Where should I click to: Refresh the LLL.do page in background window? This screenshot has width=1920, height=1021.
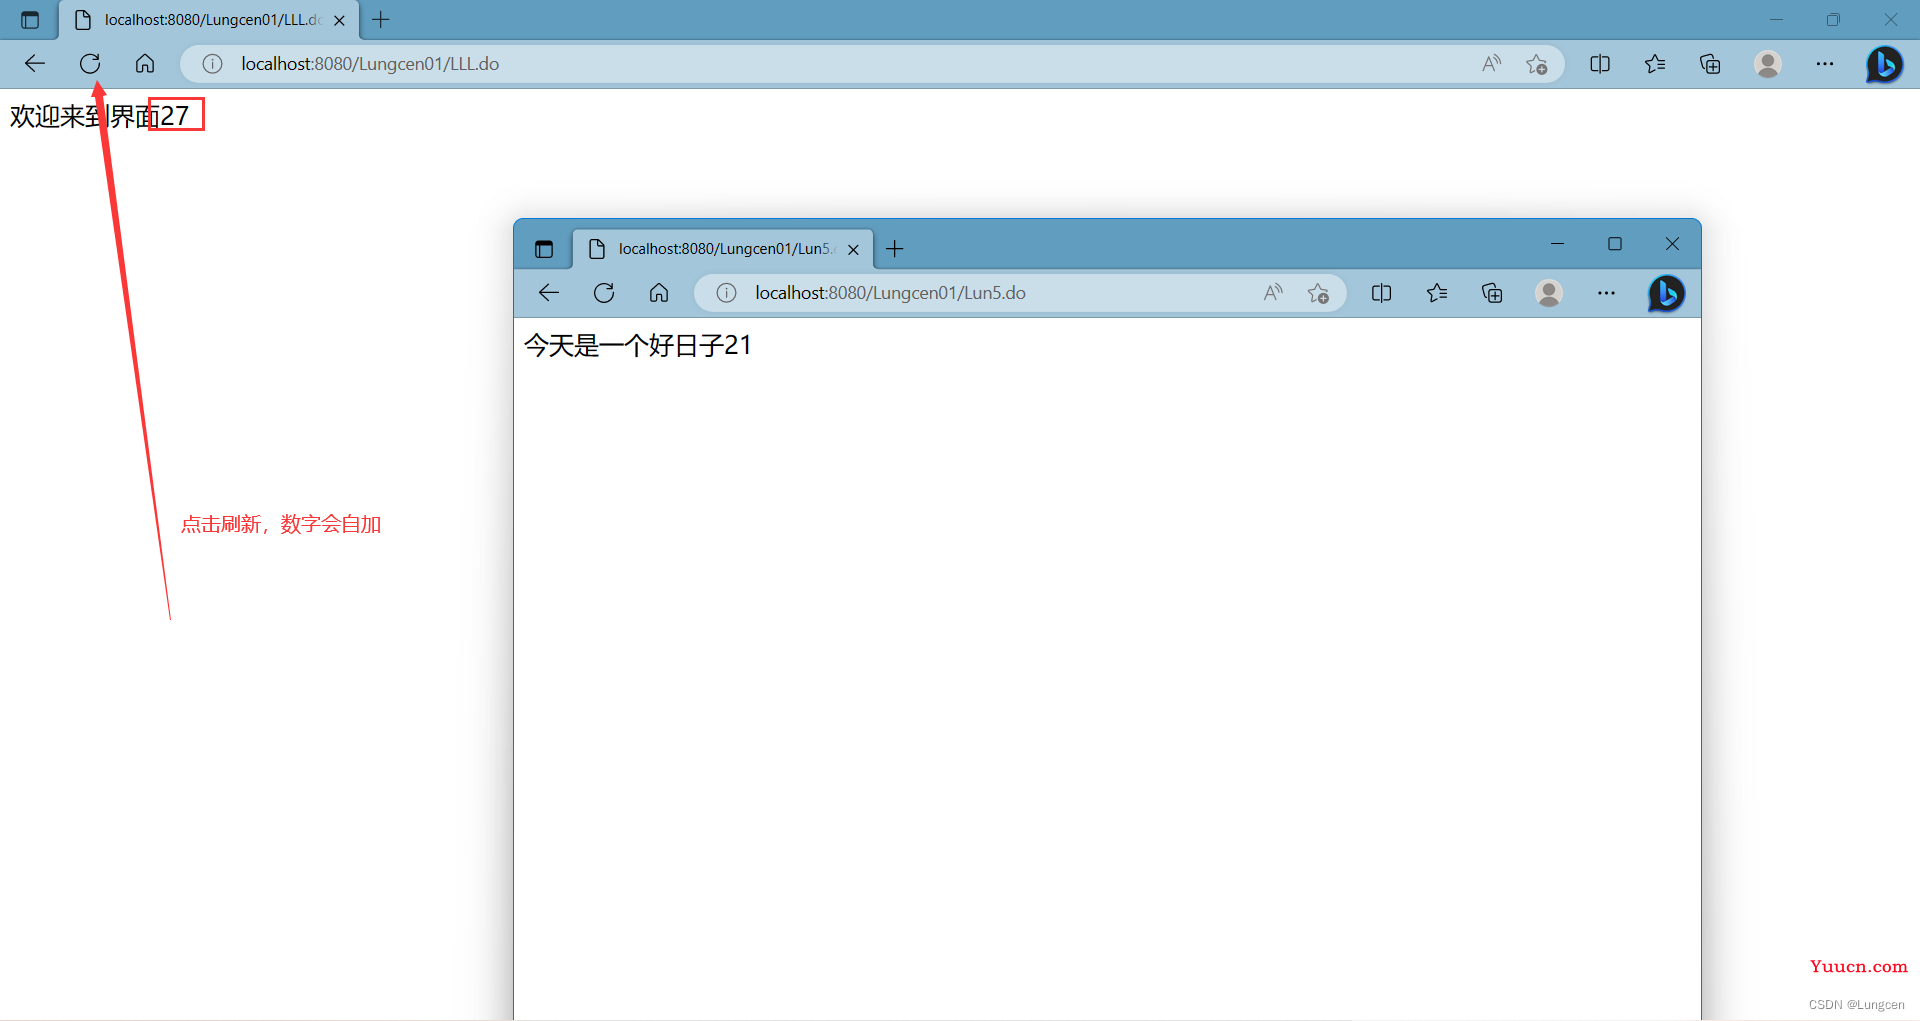(x=90, y=64)
